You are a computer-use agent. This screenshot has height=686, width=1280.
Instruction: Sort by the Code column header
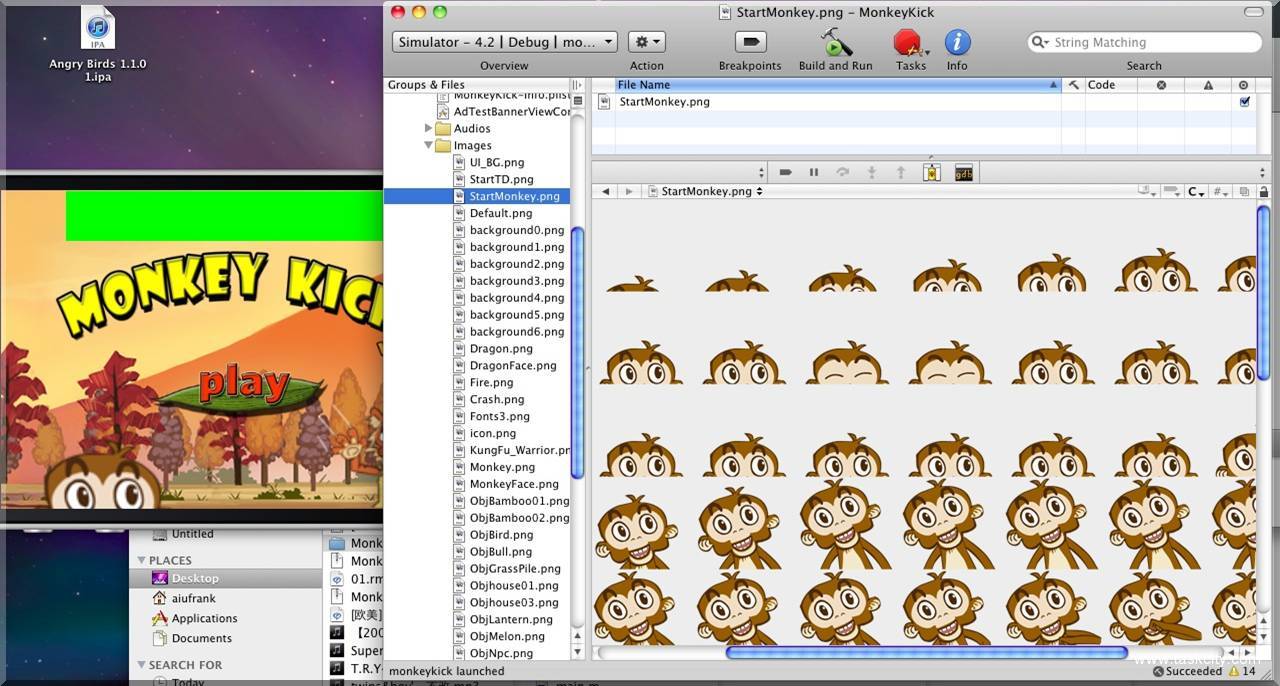click(1111, 85)
